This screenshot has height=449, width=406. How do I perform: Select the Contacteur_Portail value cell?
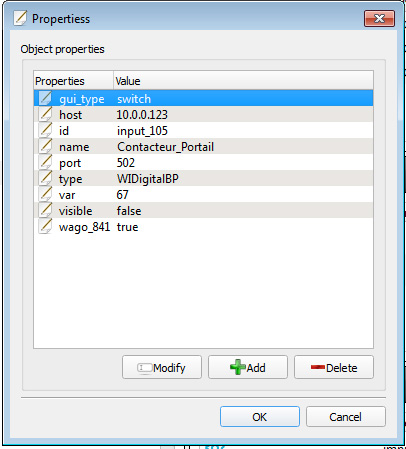tap(165, 147)
